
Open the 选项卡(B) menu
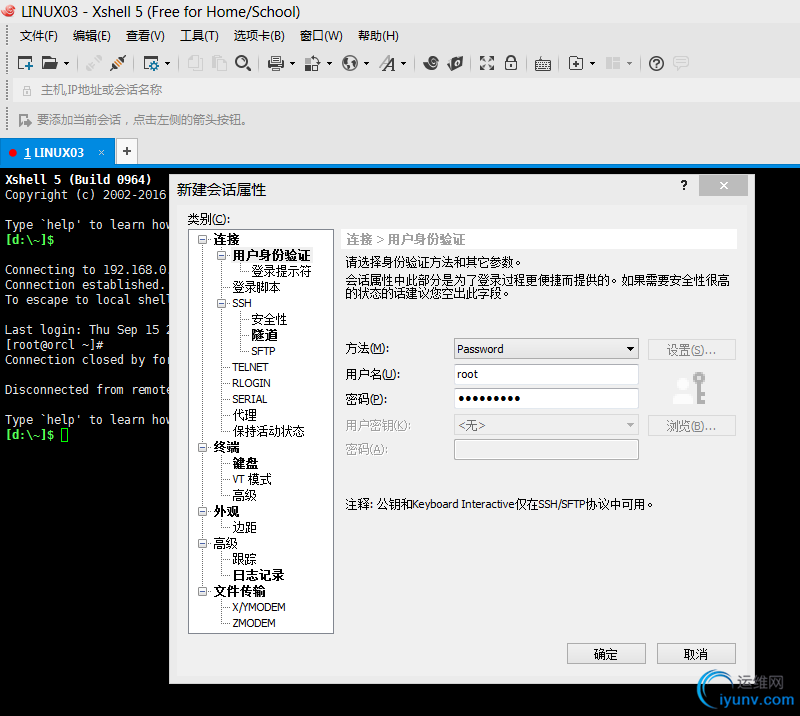pos(259,36)
